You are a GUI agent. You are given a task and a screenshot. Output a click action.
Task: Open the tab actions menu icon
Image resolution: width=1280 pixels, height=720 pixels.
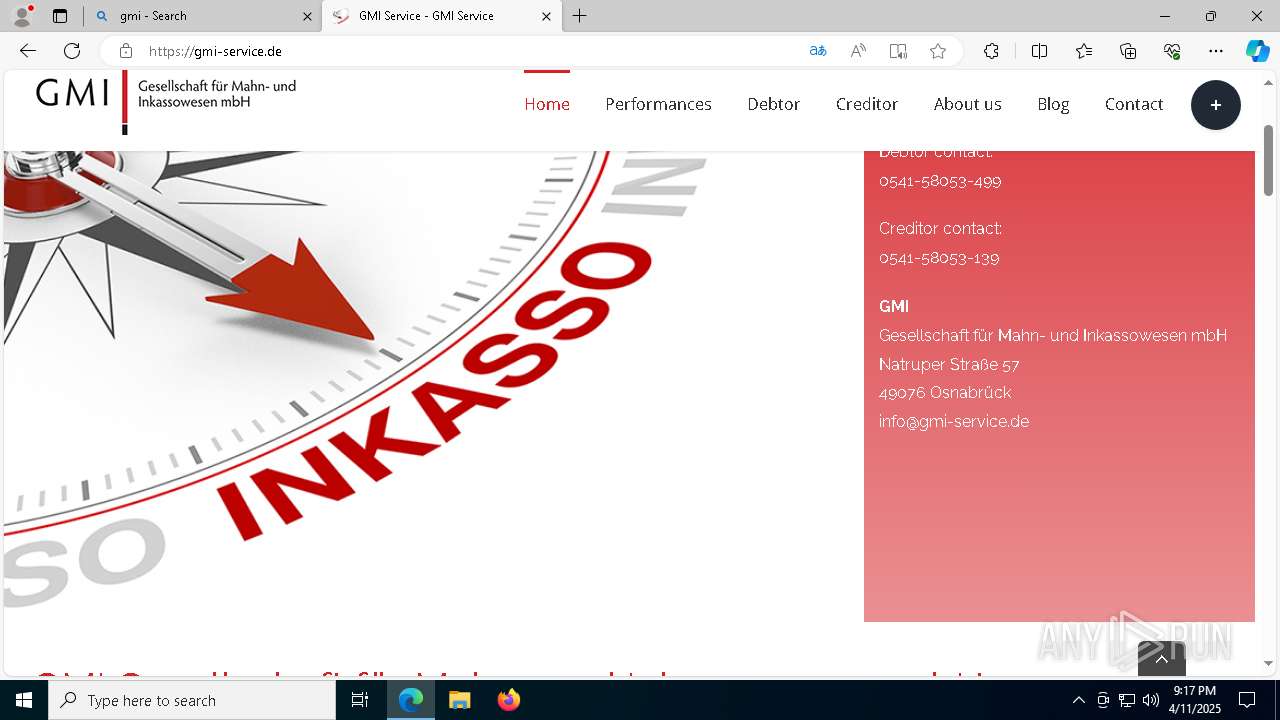pyautogui.click(x=60, y=16)
